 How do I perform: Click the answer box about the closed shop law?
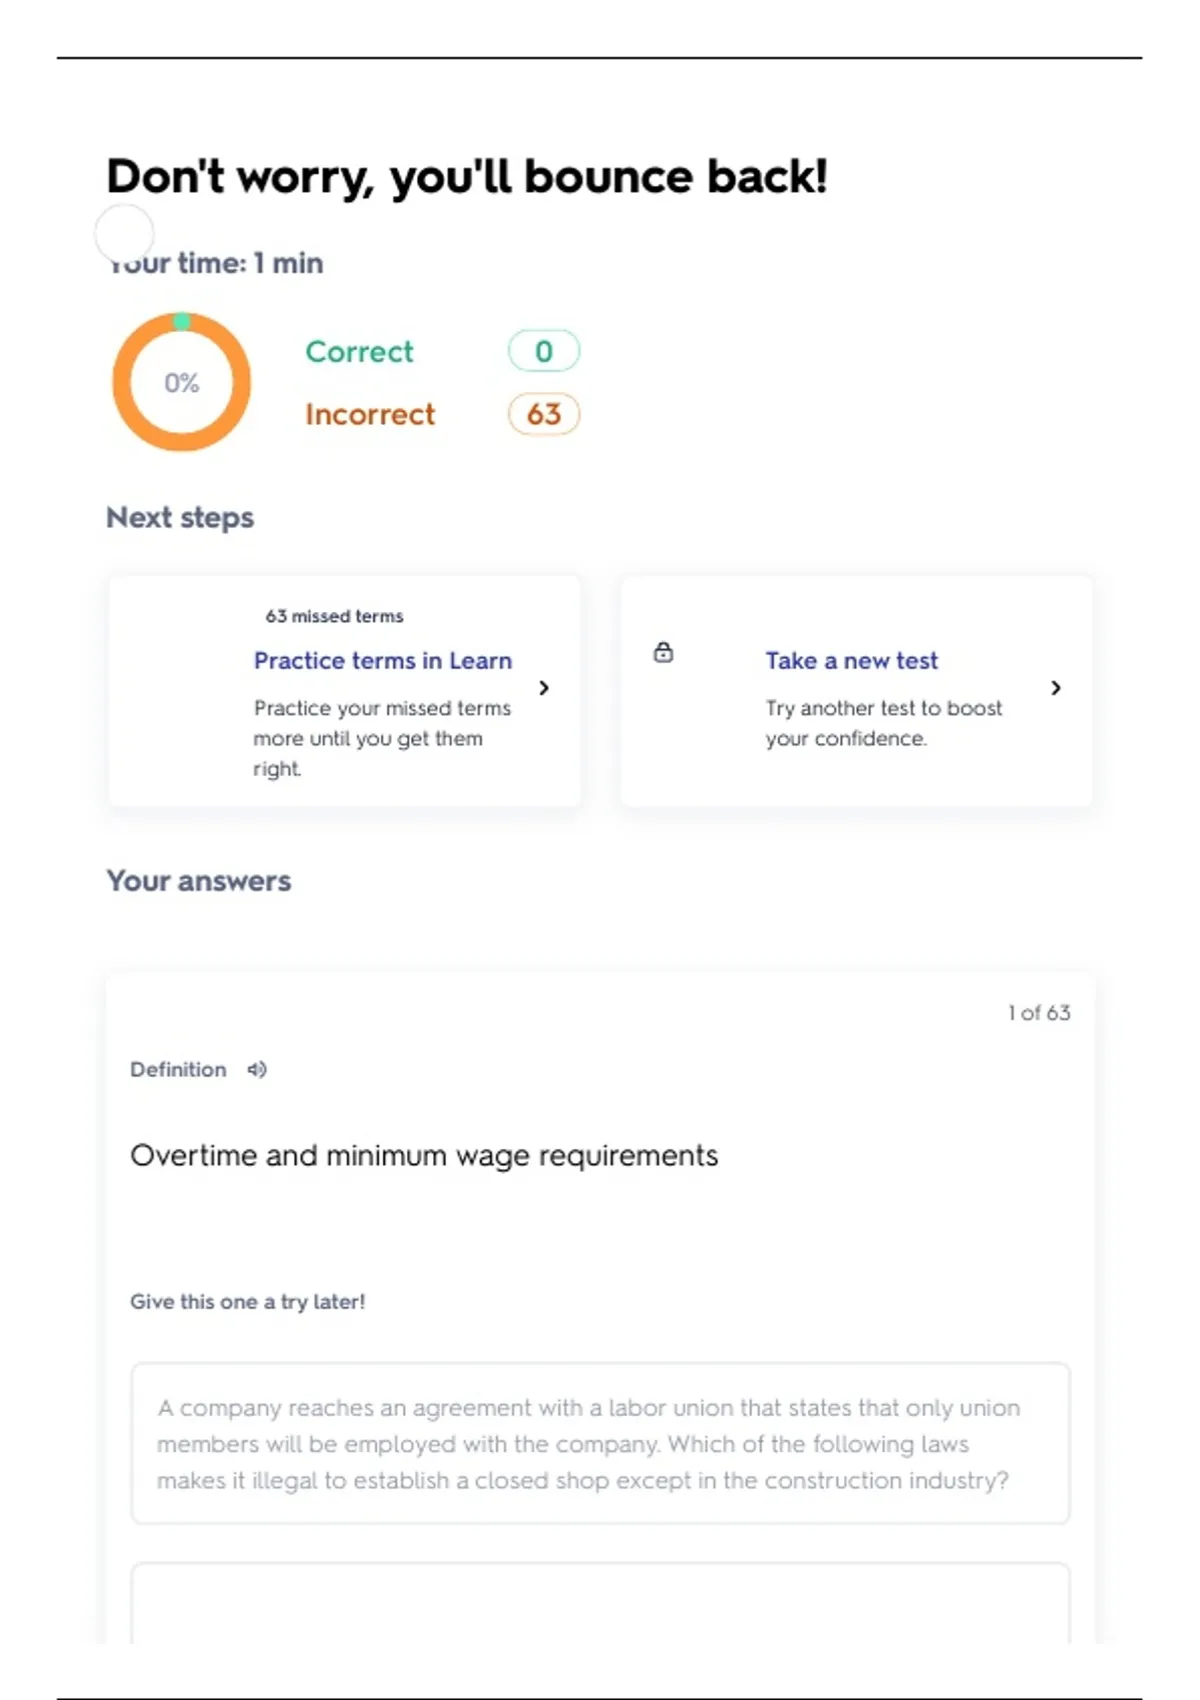pyautogui.click(x=600, y=1443)
